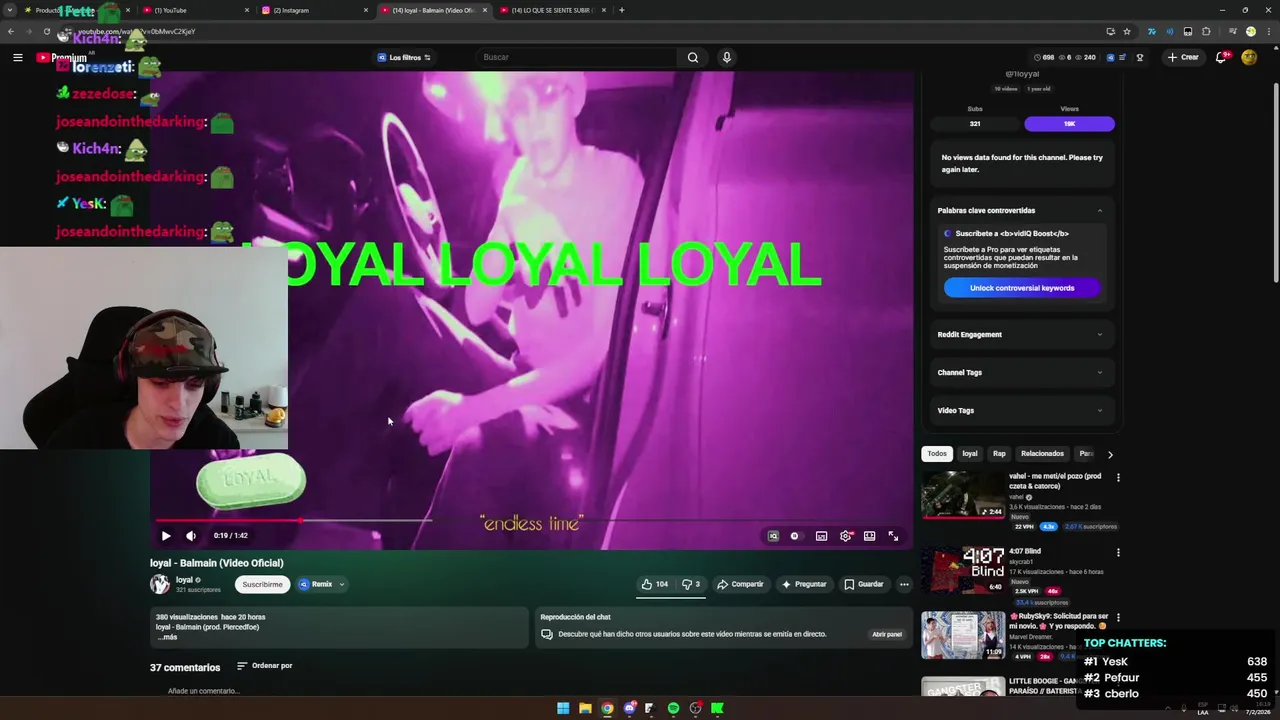Select the loyal filter chip
Screen dimensions: 1280x720
969,453
